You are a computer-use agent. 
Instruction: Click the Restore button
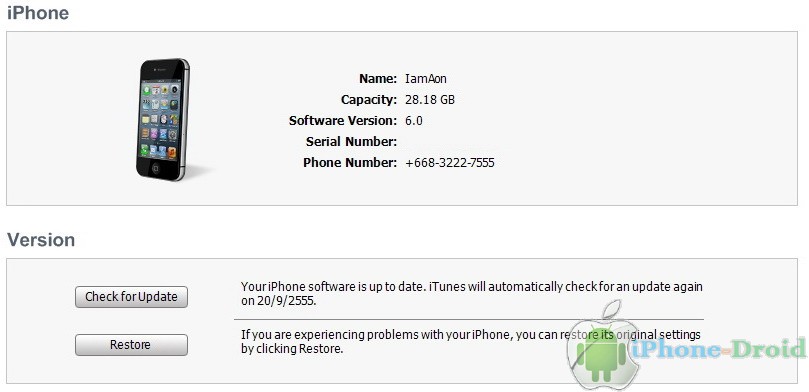click(x=131, y=345)
